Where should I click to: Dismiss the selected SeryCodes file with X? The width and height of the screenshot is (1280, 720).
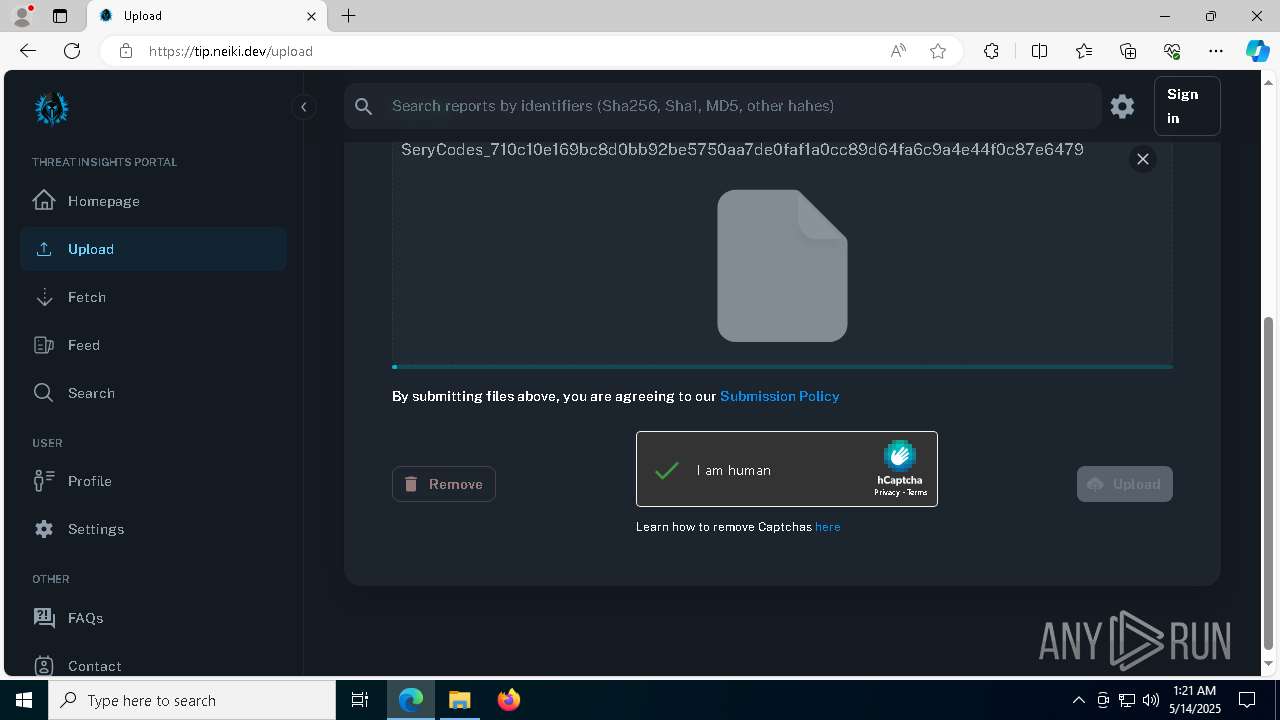pos(1142,159)
